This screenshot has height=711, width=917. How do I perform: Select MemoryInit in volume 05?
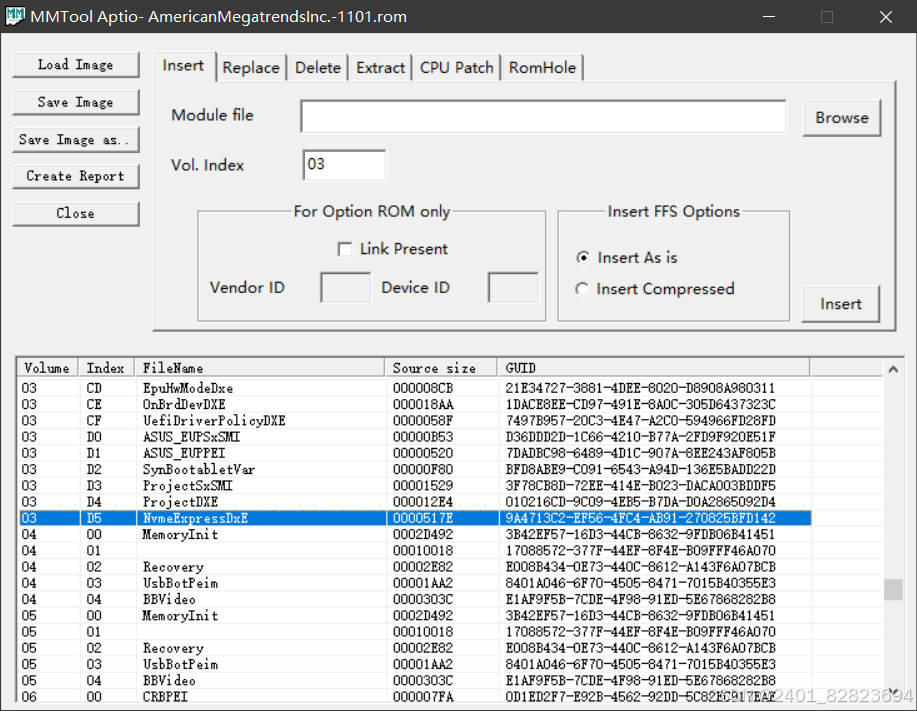tap(415, 616)
